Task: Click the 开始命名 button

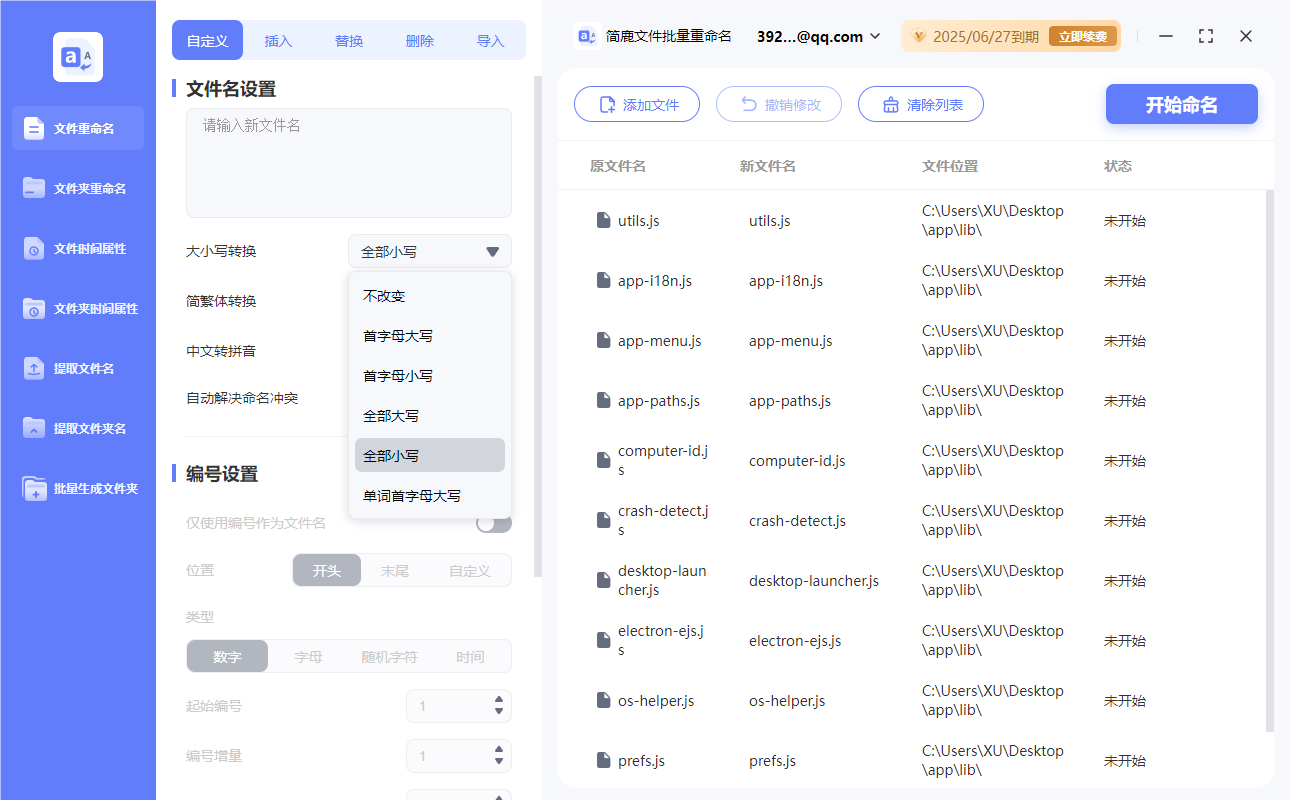Action: (1181, 104)
